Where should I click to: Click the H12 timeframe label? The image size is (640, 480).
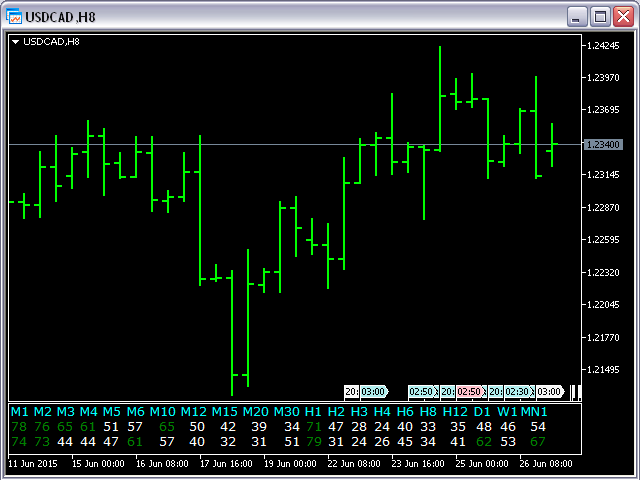(x=455, y=411)
